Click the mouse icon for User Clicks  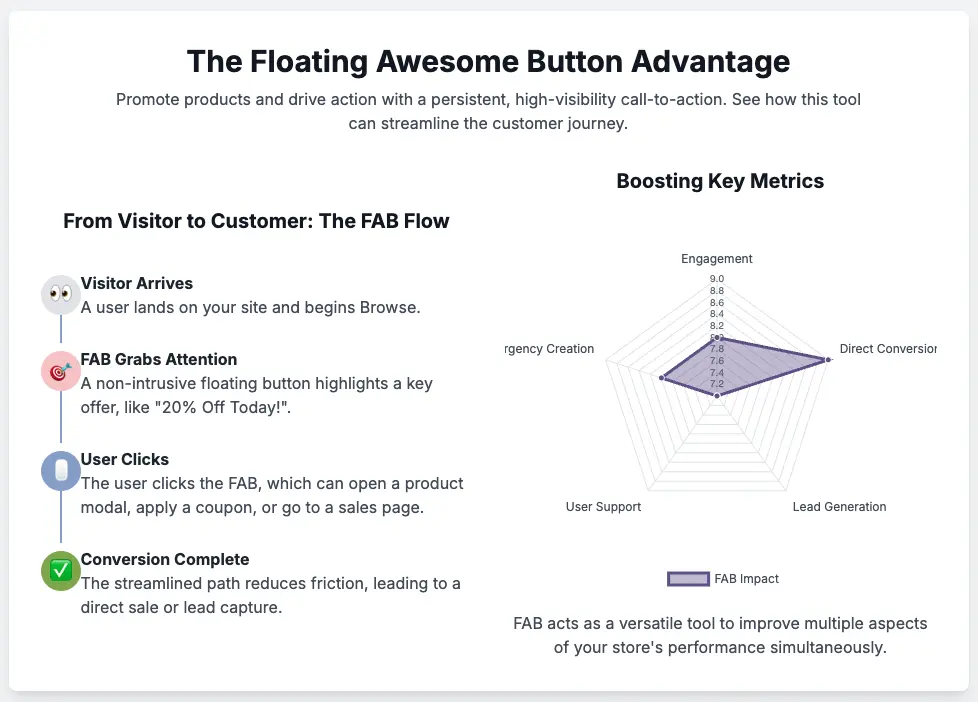[x=61, y=471]
